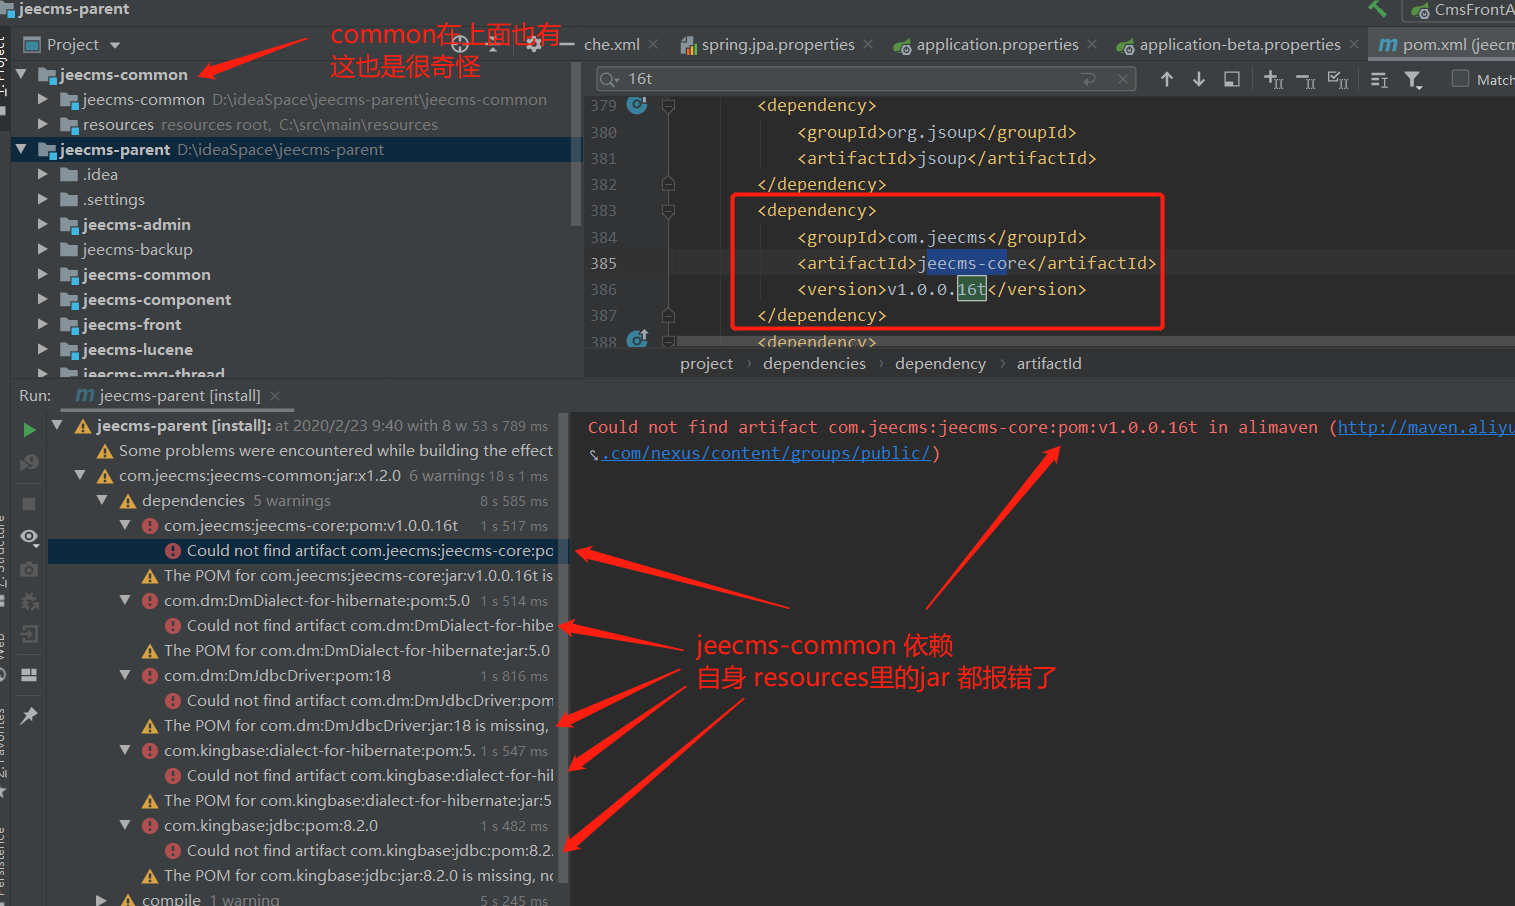Click the search field containing 16t
Screen dimensions: 1515x906
point(850,79)
